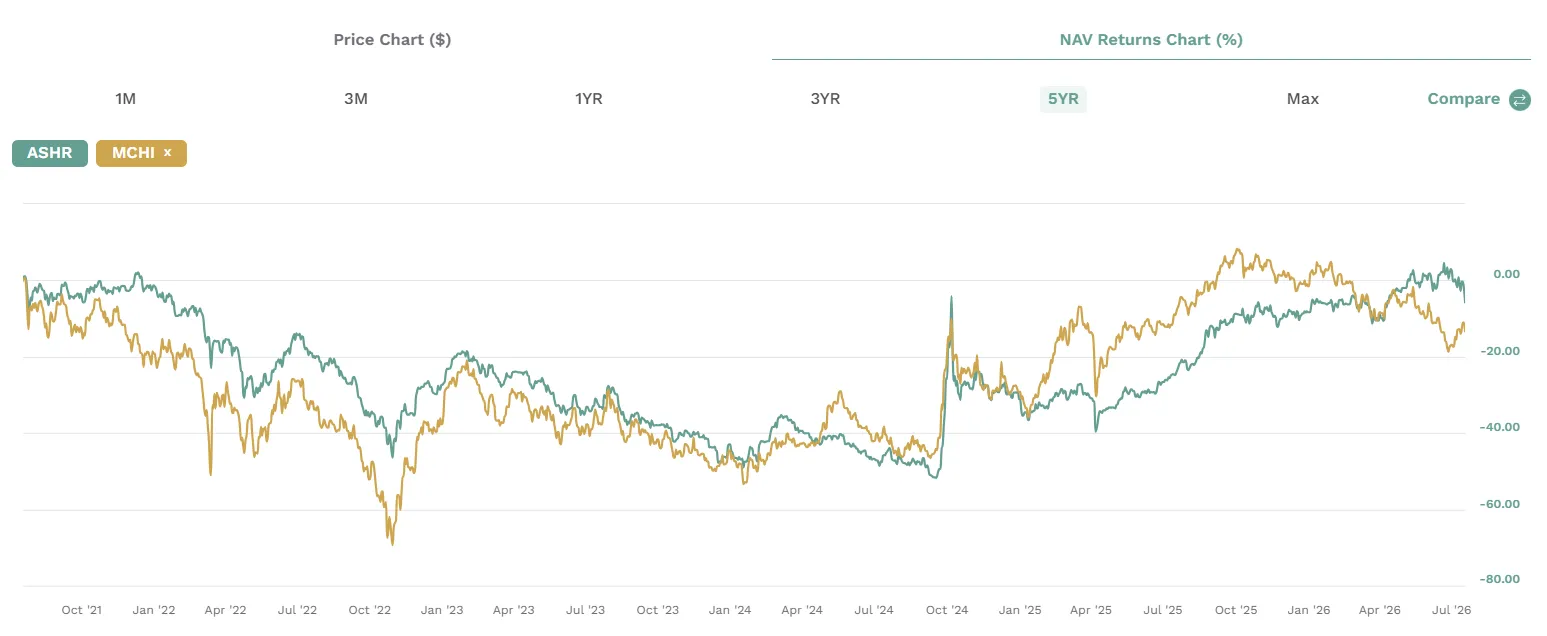
Task: Click the 0.00 y-axis label
Action: (x=1506, y=274)
